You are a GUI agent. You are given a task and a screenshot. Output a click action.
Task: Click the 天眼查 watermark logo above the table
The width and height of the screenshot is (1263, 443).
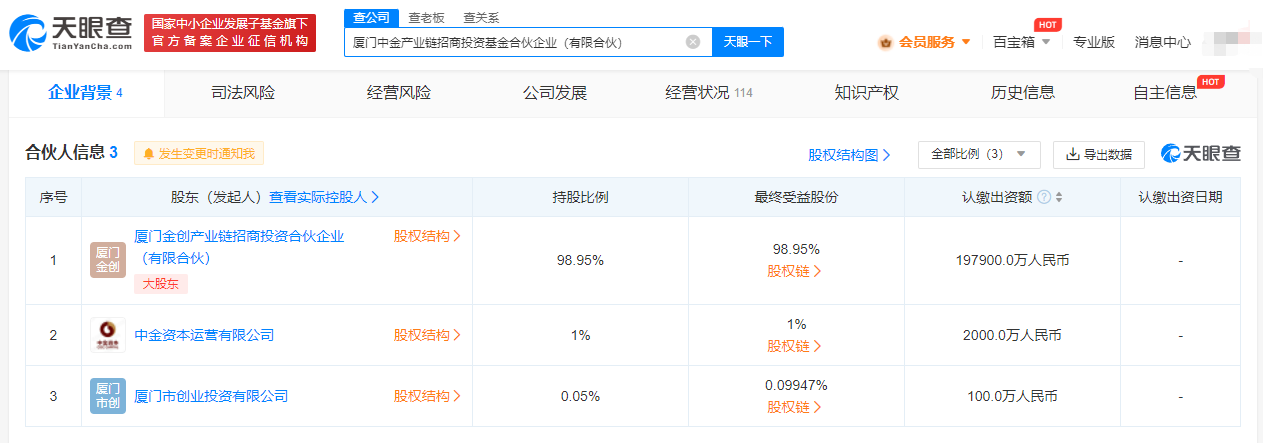[x=1201, y=154]
